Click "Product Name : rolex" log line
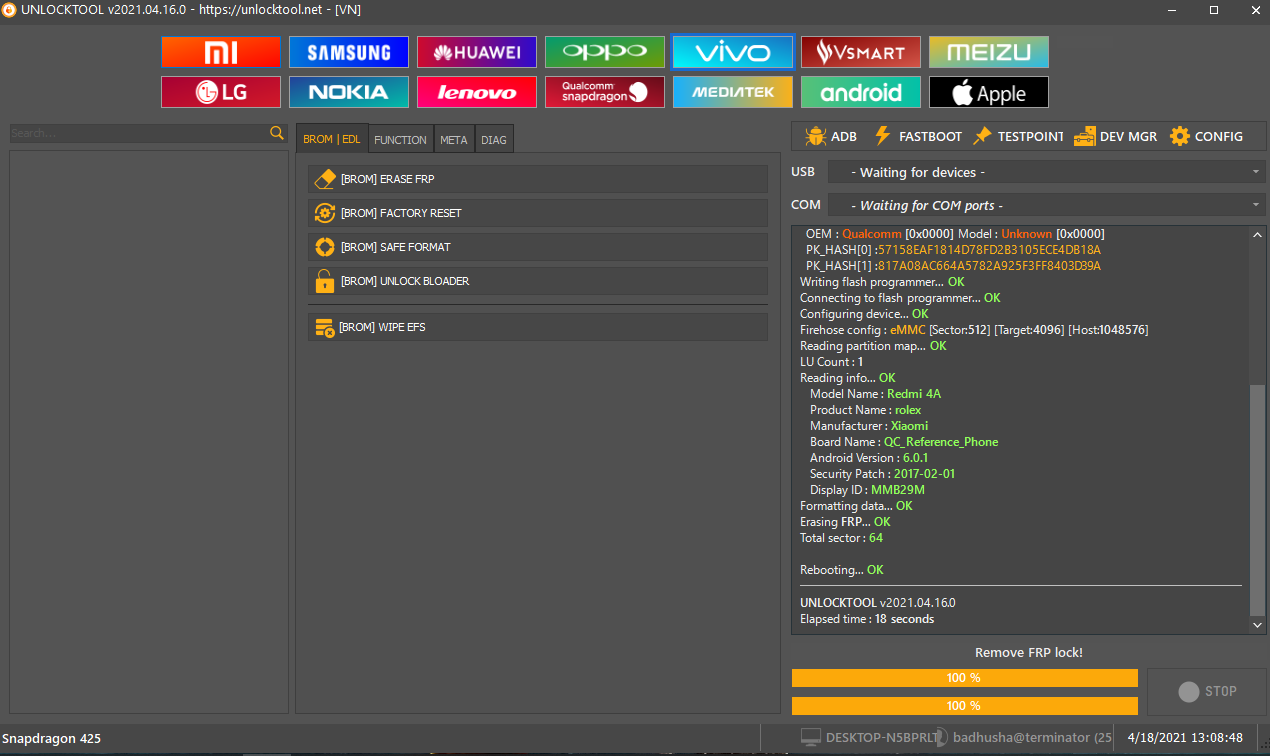This screenshot has width=1270, height=756. tap(865, 410)
